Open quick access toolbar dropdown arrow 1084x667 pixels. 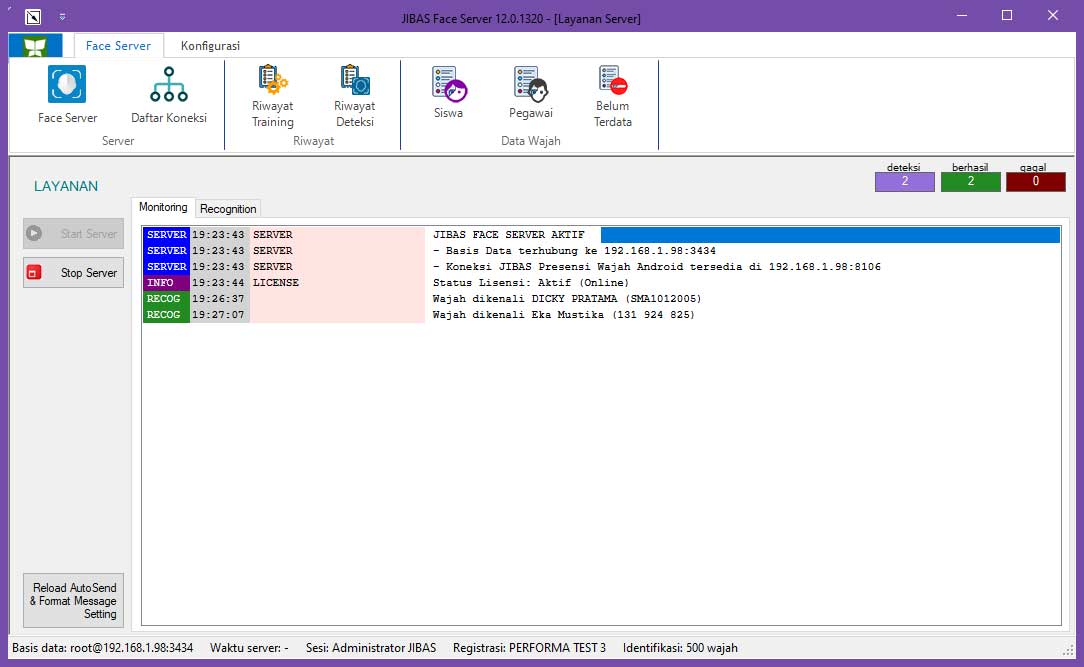[62, 17]
